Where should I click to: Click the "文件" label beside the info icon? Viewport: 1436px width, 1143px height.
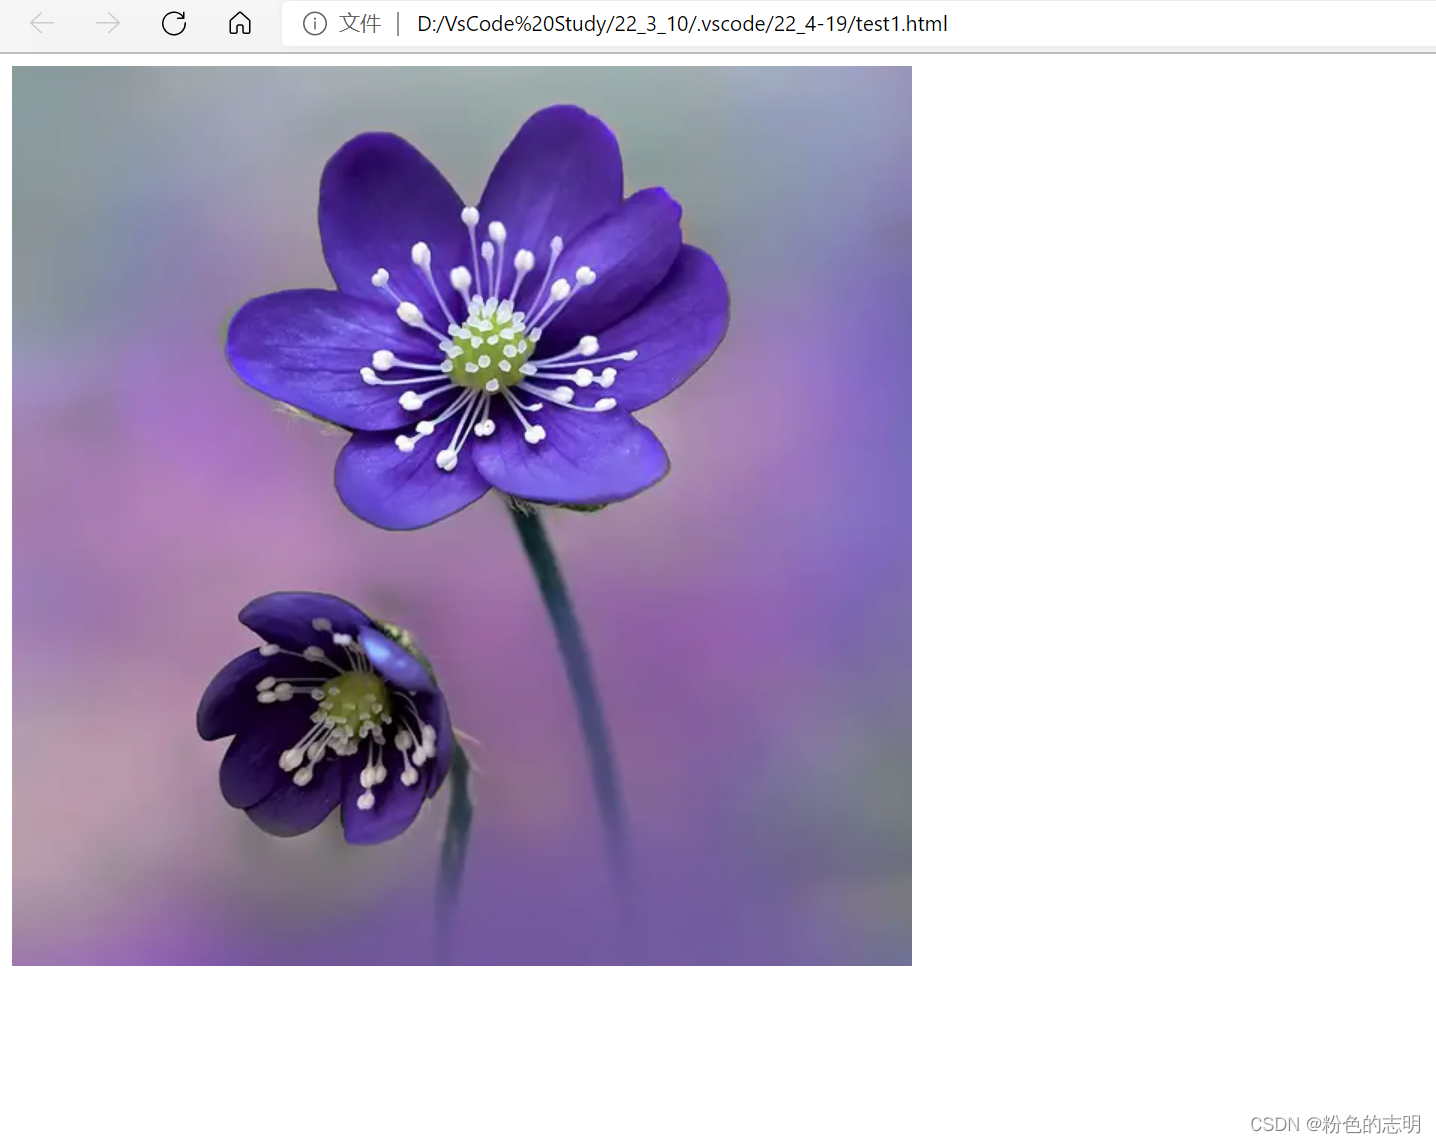(x=359, y=23)
